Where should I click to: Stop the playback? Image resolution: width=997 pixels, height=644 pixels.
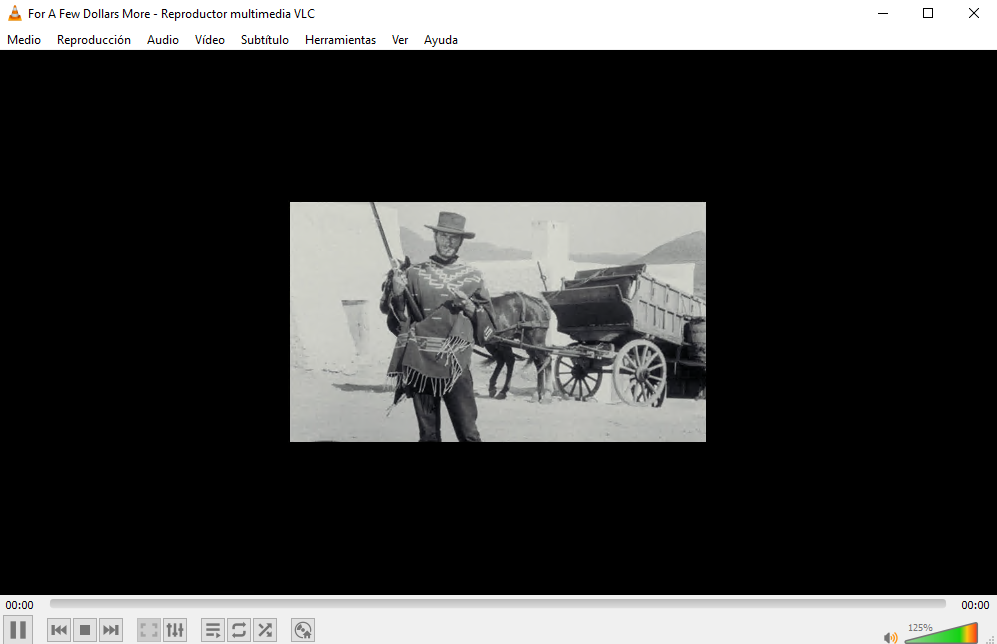click(85, 630)
